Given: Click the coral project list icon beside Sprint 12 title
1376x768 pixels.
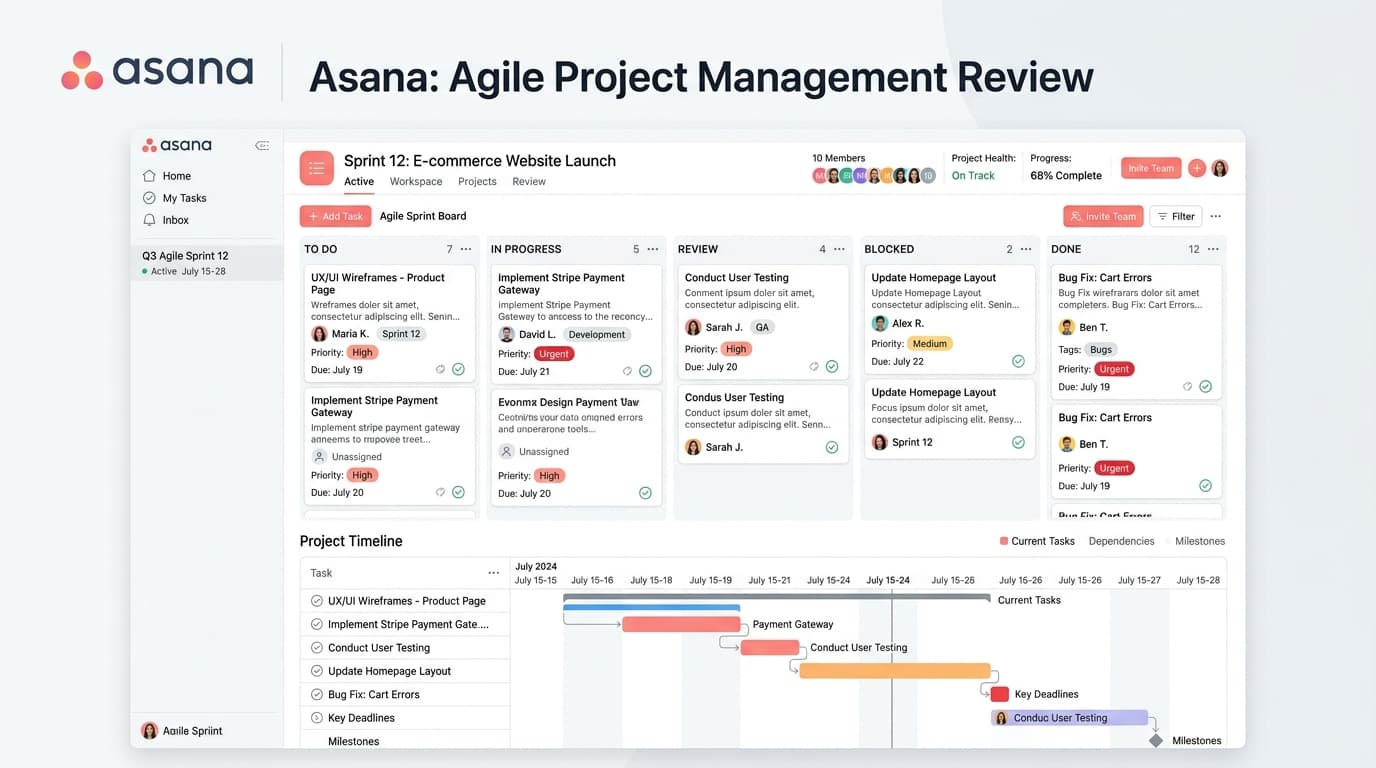Looking at the screenshot, I should [x=317, y=168].
